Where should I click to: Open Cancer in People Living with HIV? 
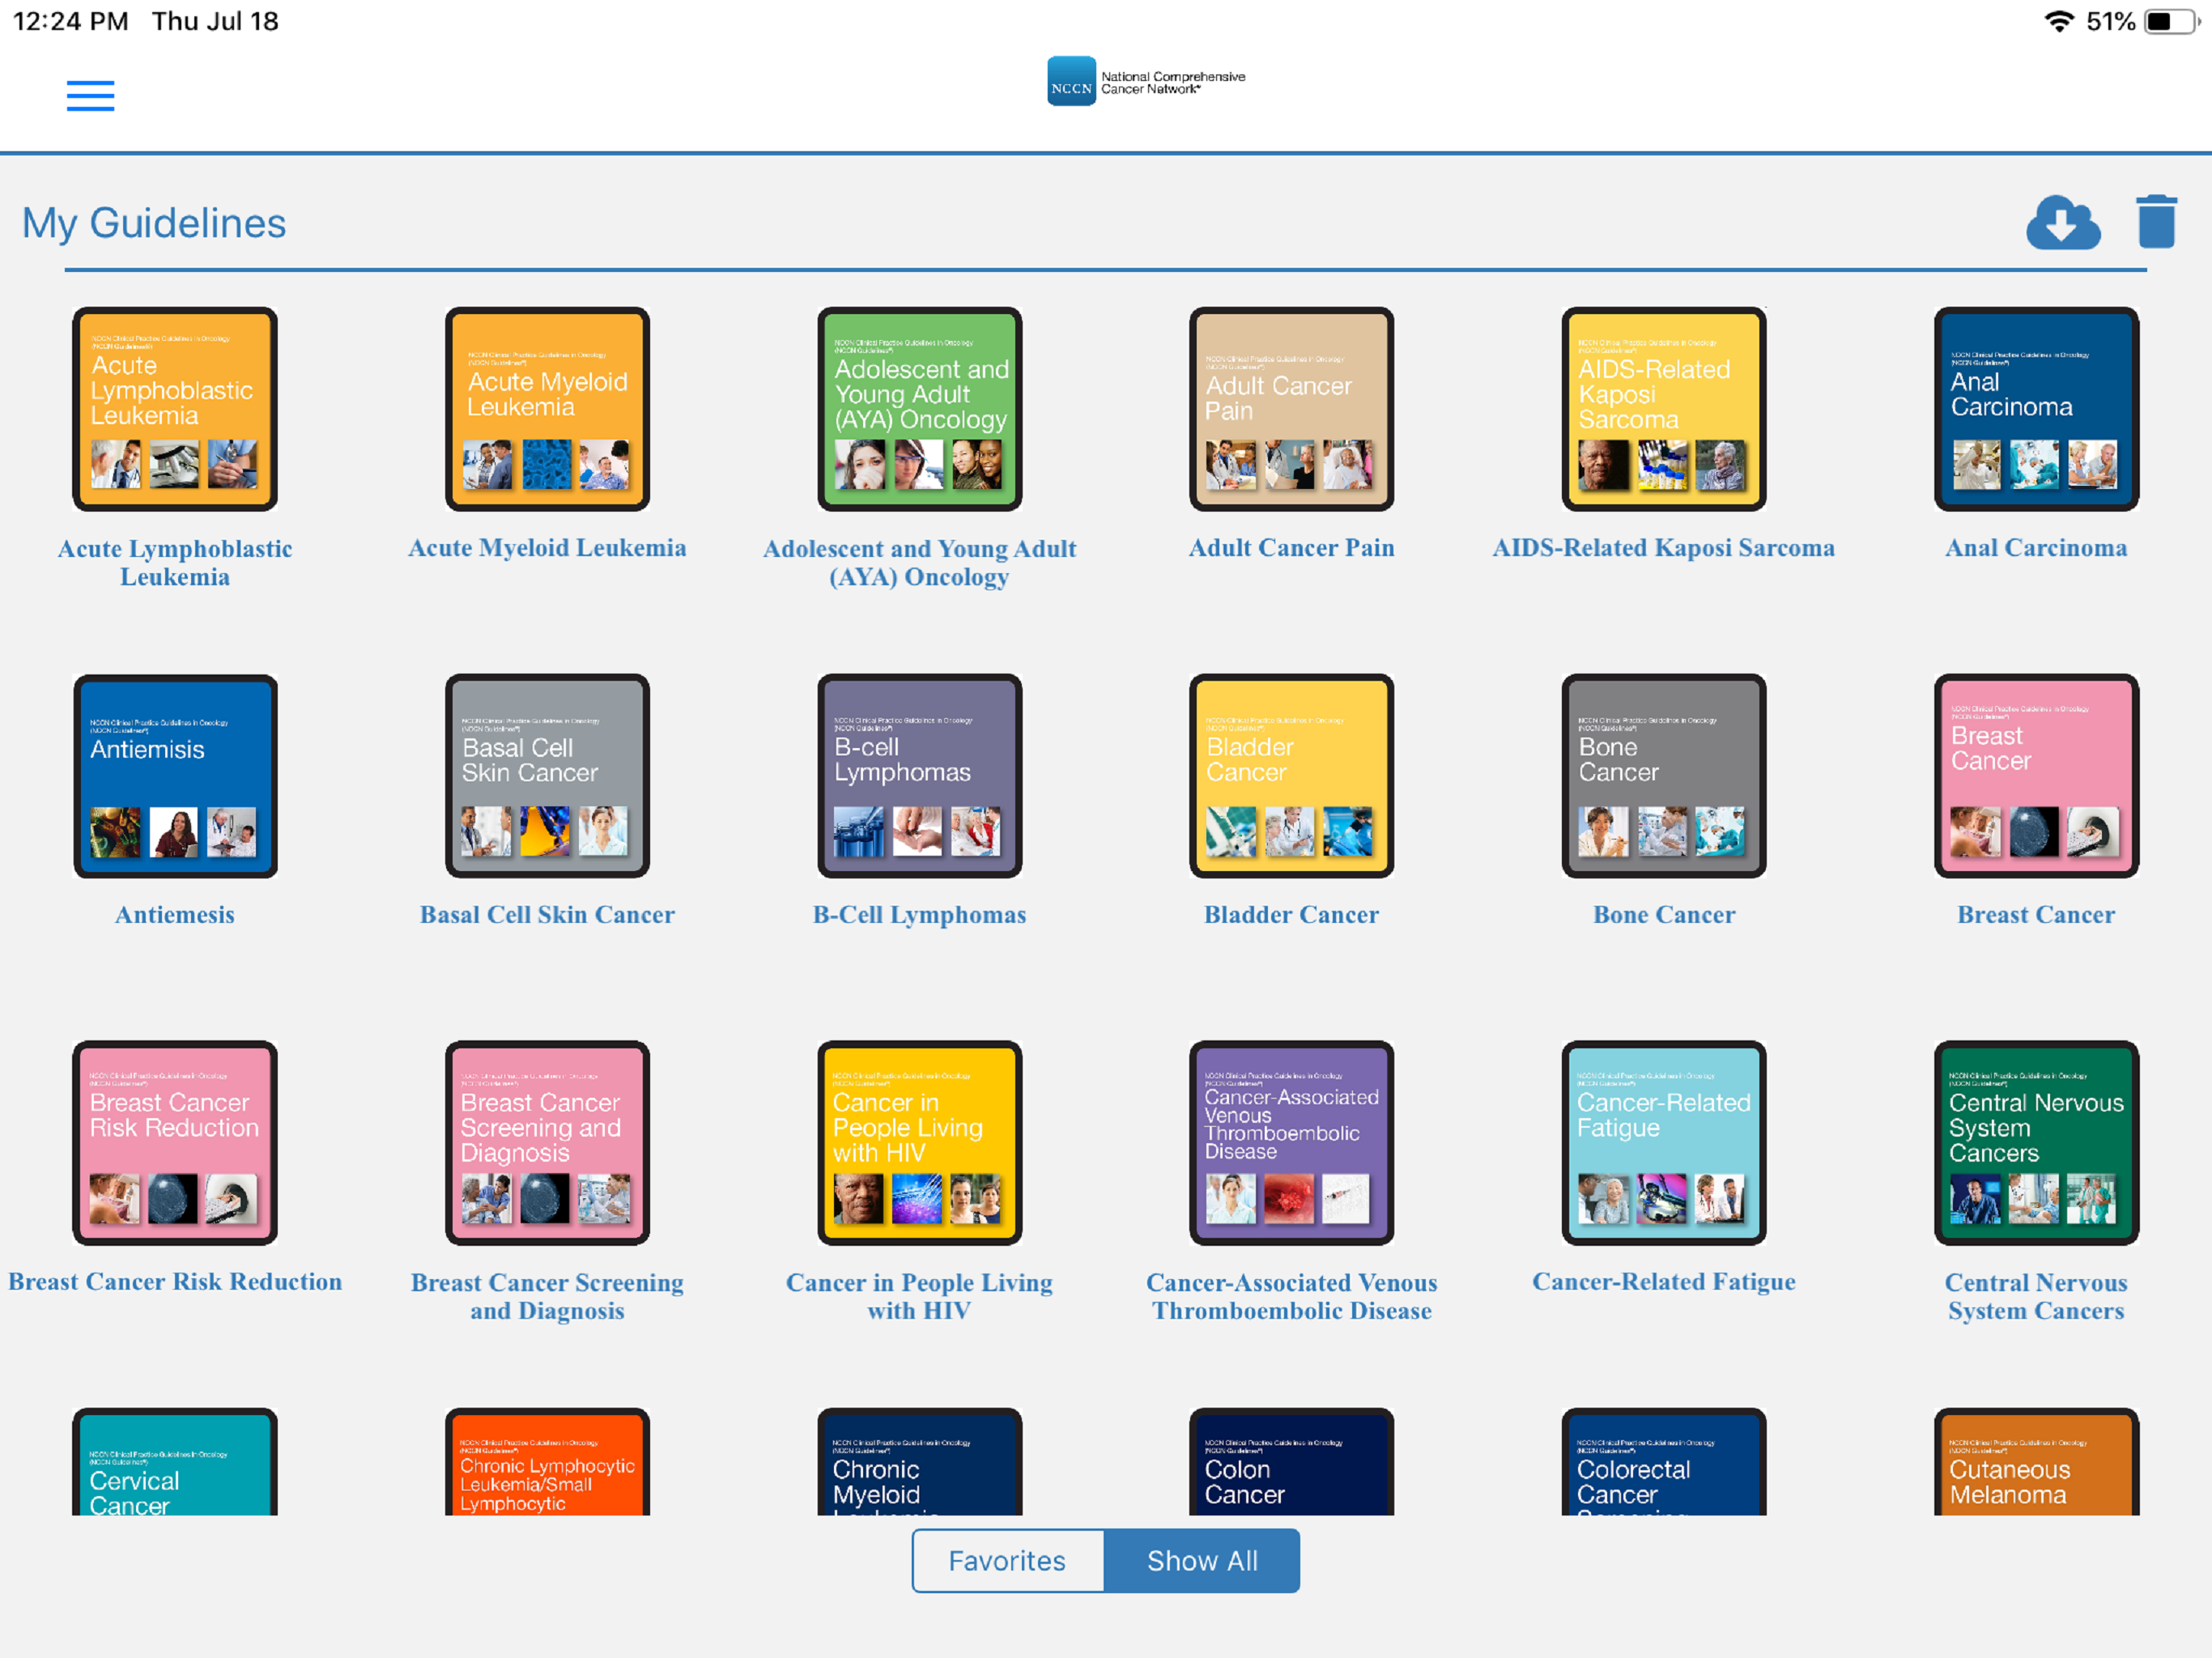coord(919,1143)
